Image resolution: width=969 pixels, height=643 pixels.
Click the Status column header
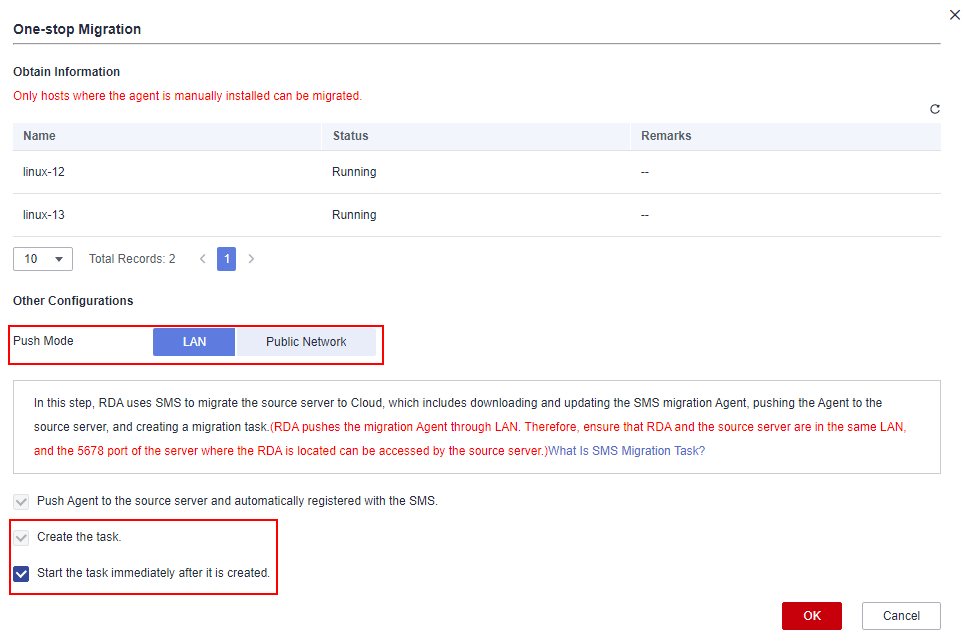point(350,136)
